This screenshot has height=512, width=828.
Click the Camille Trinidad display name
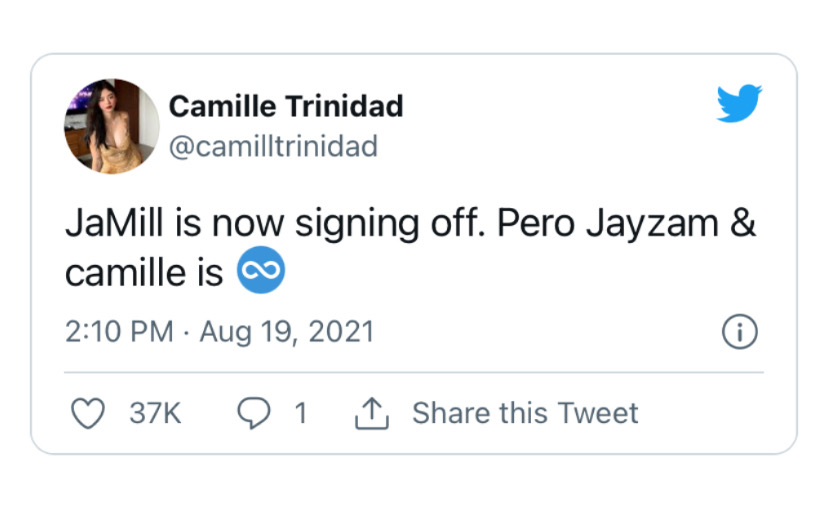coord(285,105)
